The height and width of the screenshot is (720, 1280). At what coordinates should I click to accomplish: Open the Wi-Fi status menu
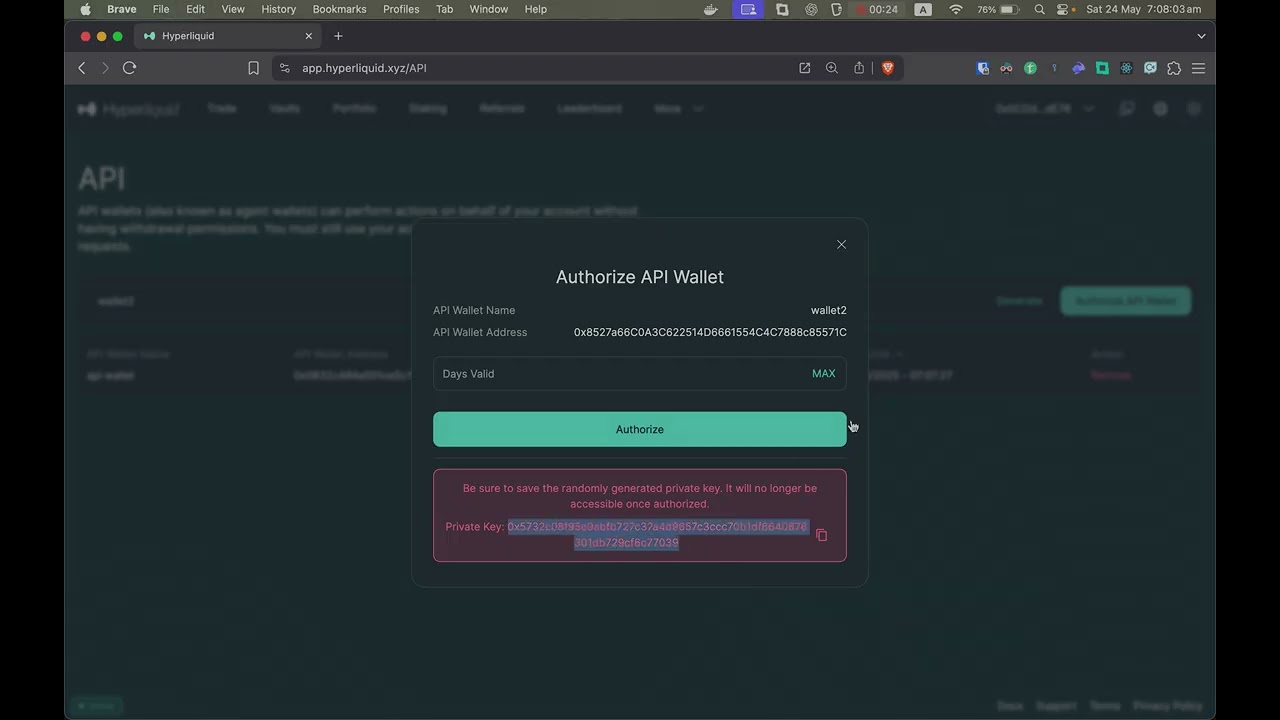pos(956,9)
